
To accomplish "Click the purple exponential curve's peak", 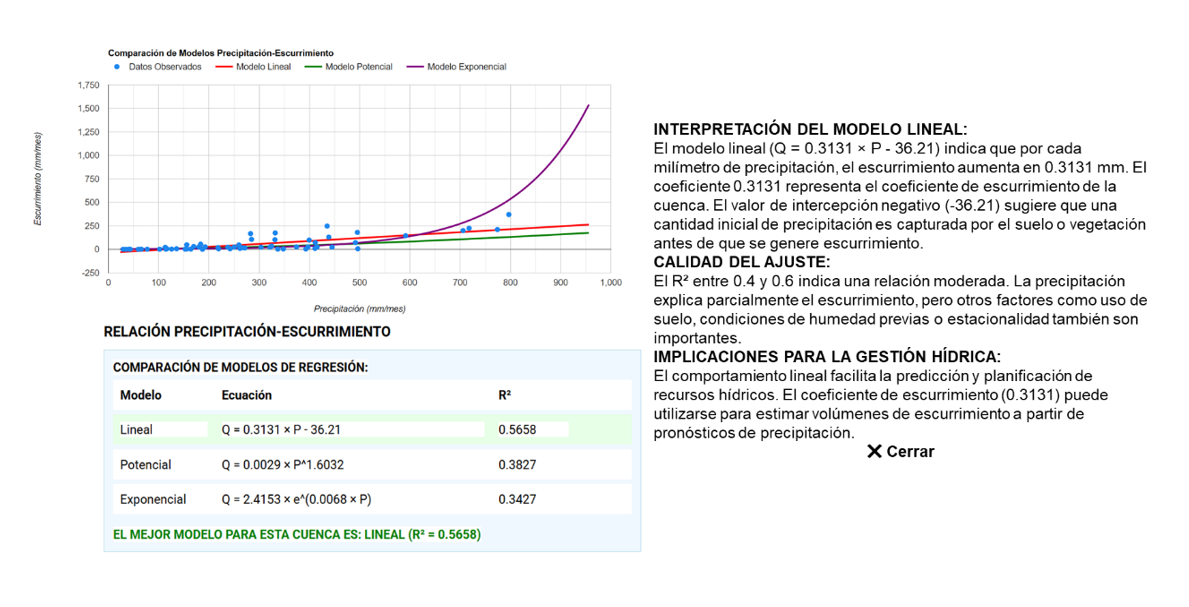I will tap(588, 106).
